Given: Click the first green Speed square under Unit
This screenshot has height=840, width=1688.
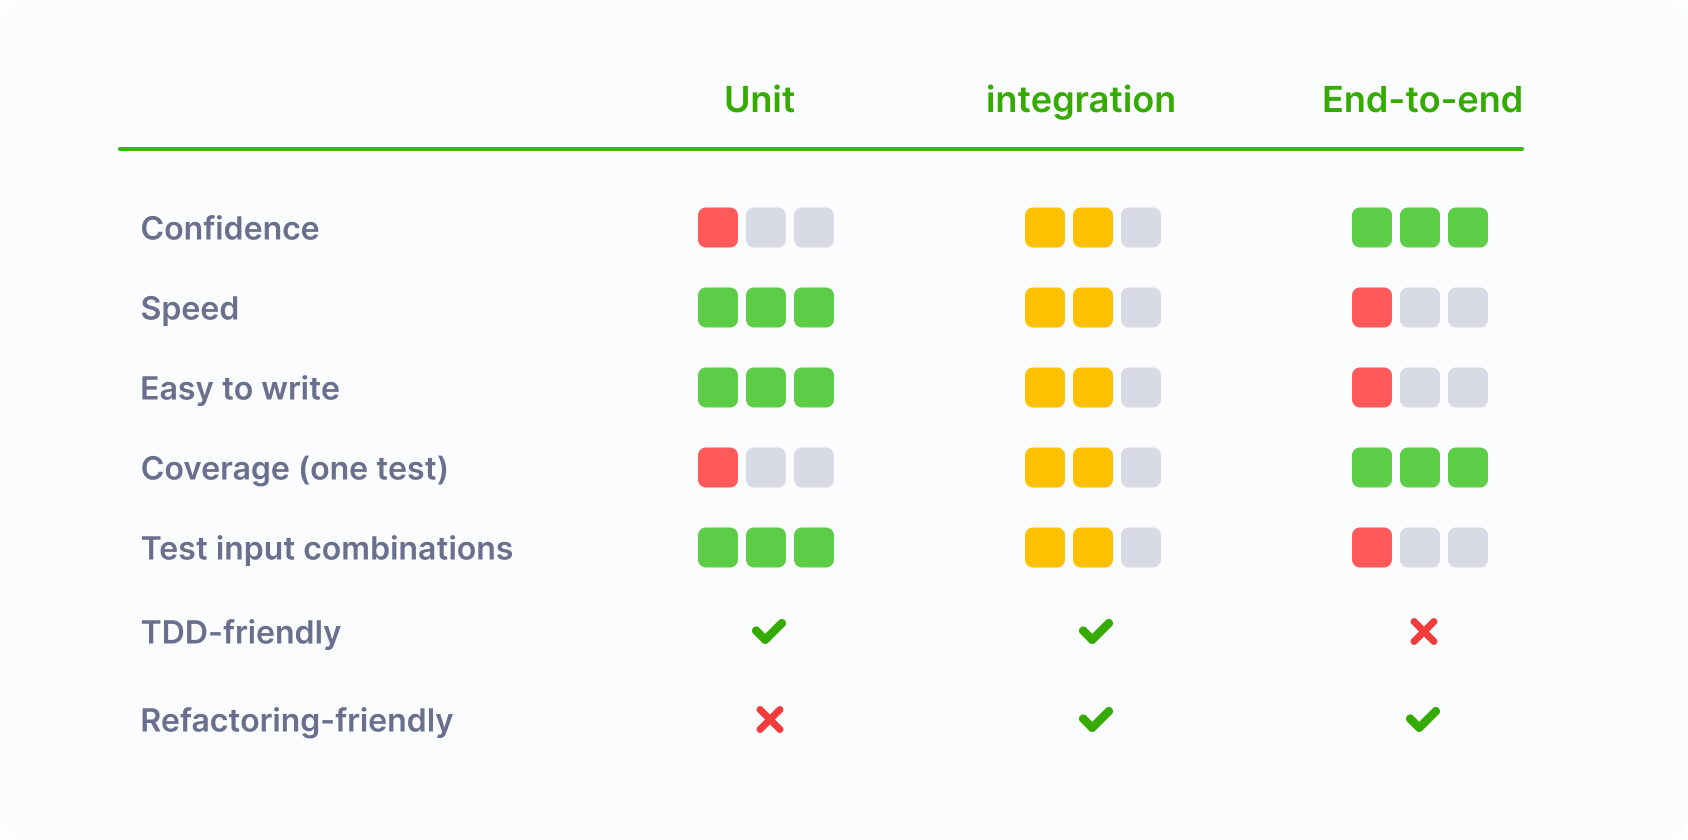Looking at the screenshot, I should click(x=718, y=307).
